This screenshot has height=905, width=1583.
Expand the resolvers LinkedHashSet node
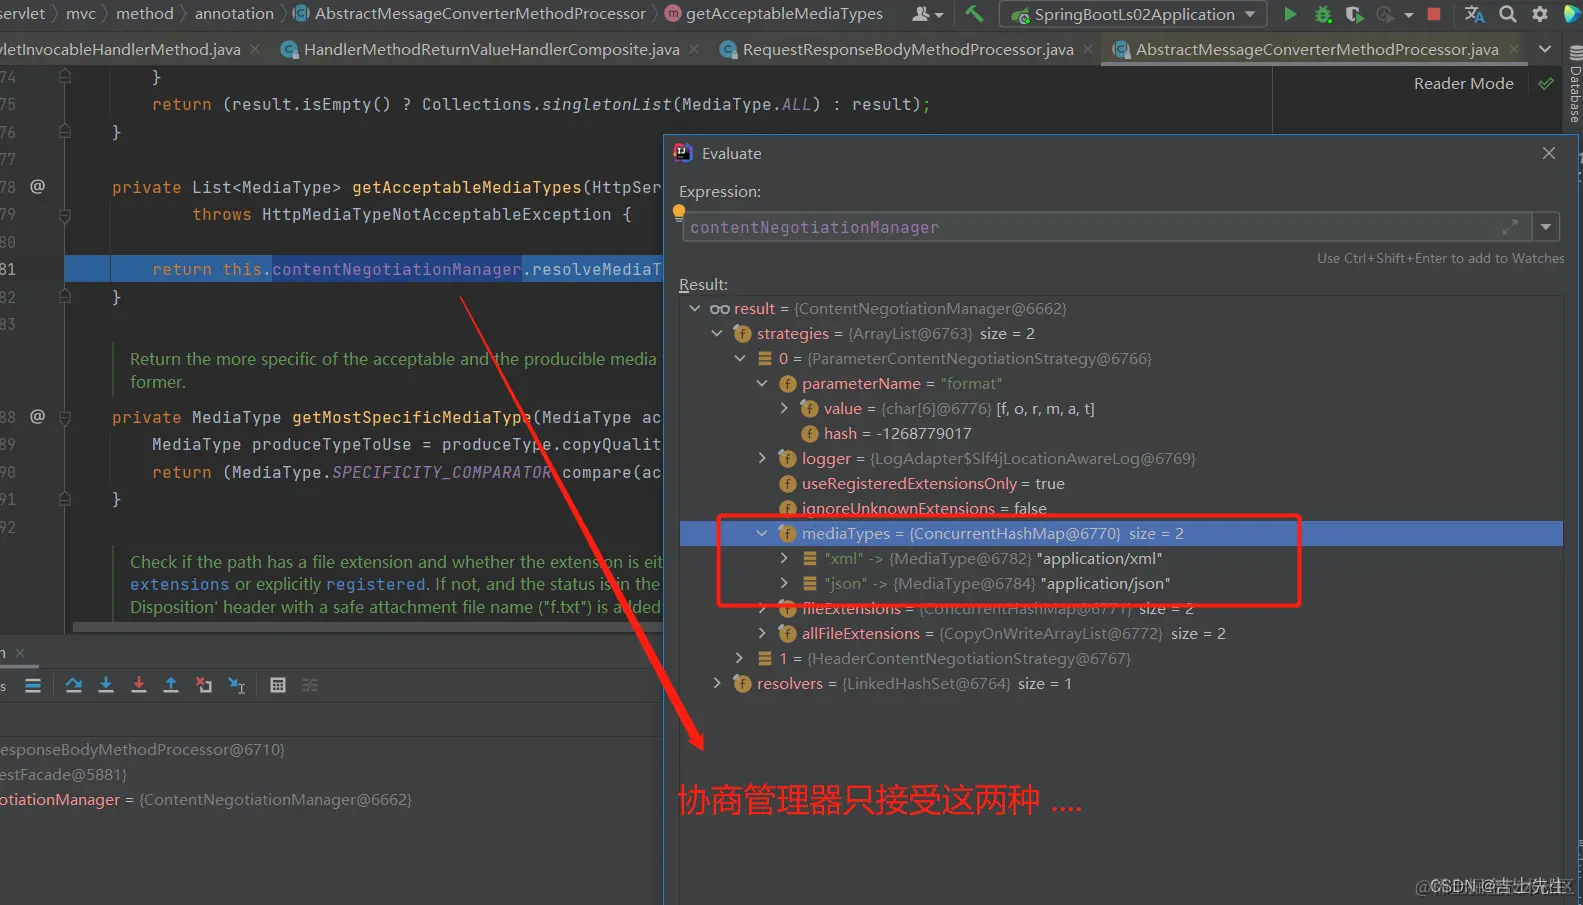tap(717, 683)
